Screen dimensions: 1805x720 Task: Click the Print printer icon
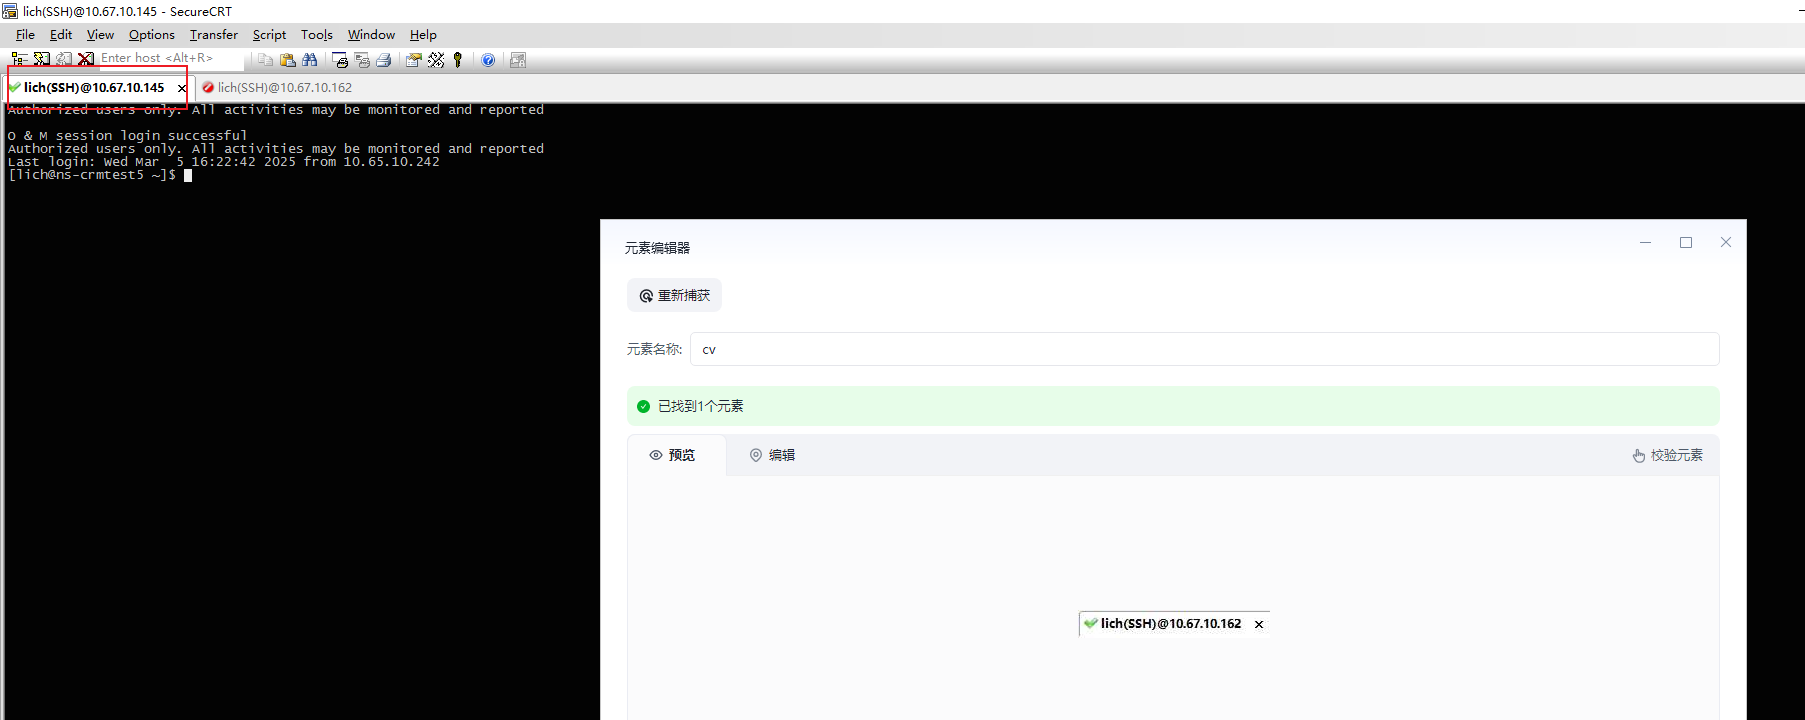coord(384,60)
